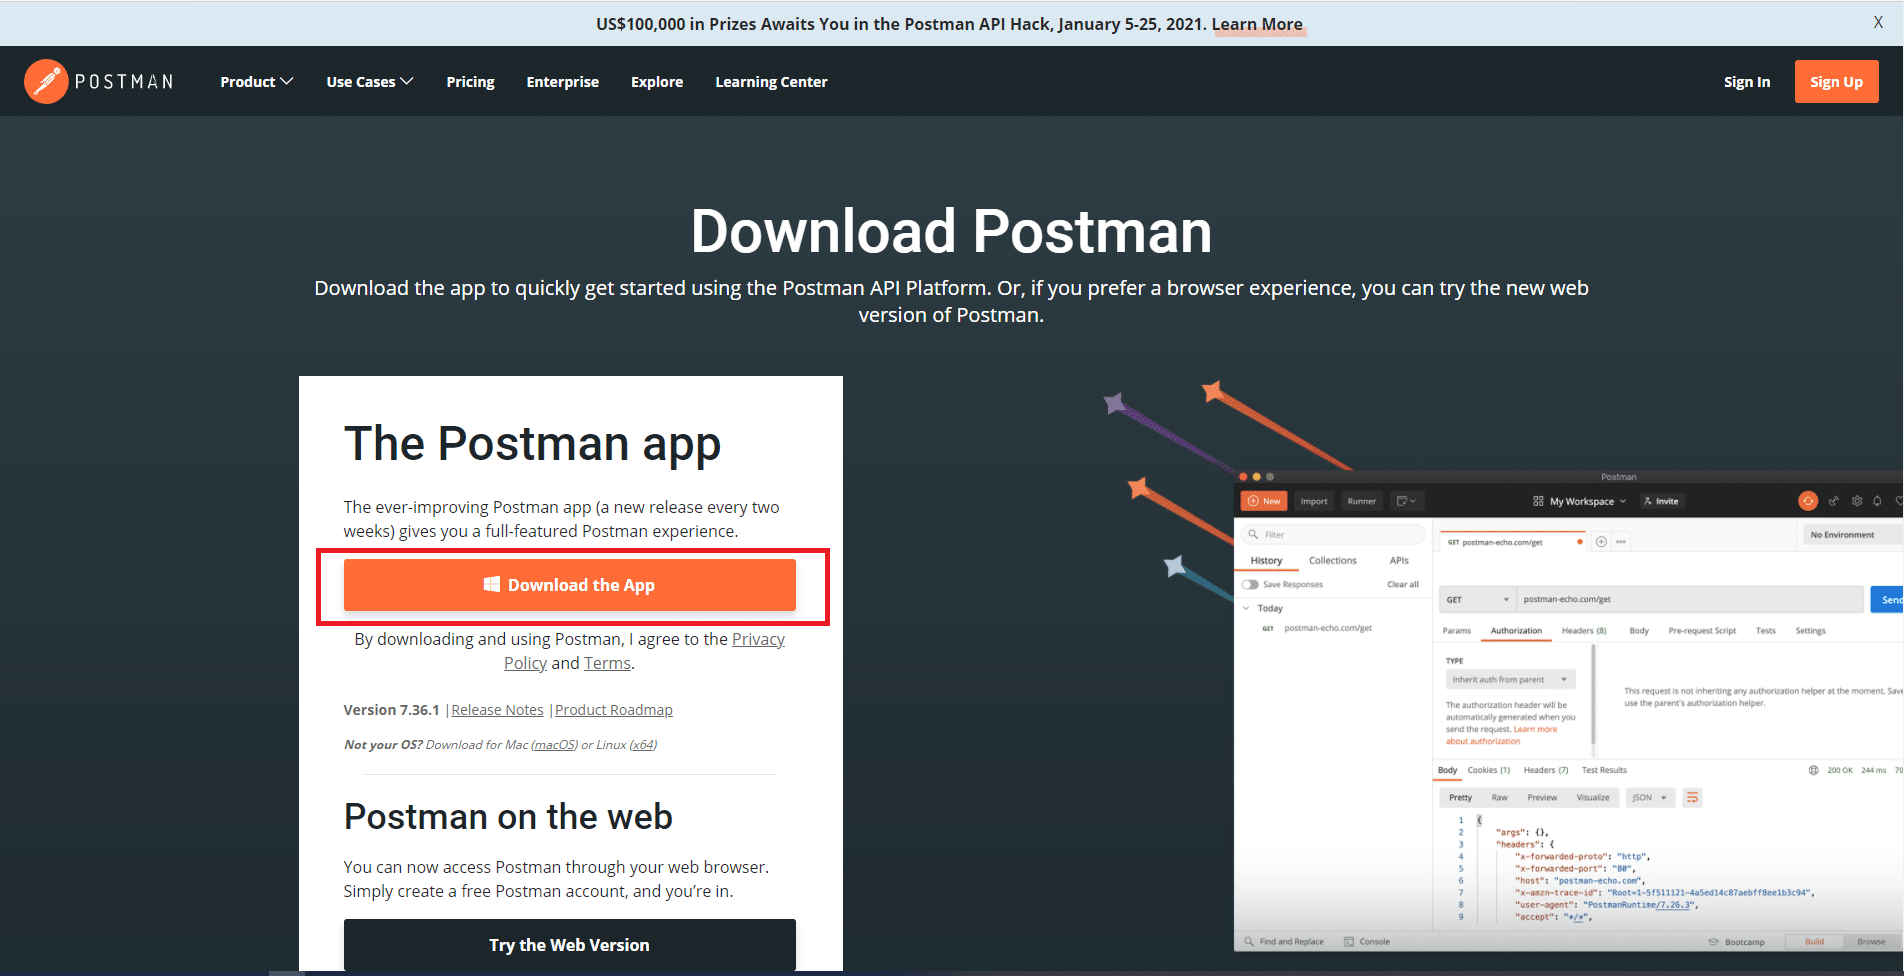Download for Linux via x64 link
This screenshot has width=1904, height=976.
[643, 745]
